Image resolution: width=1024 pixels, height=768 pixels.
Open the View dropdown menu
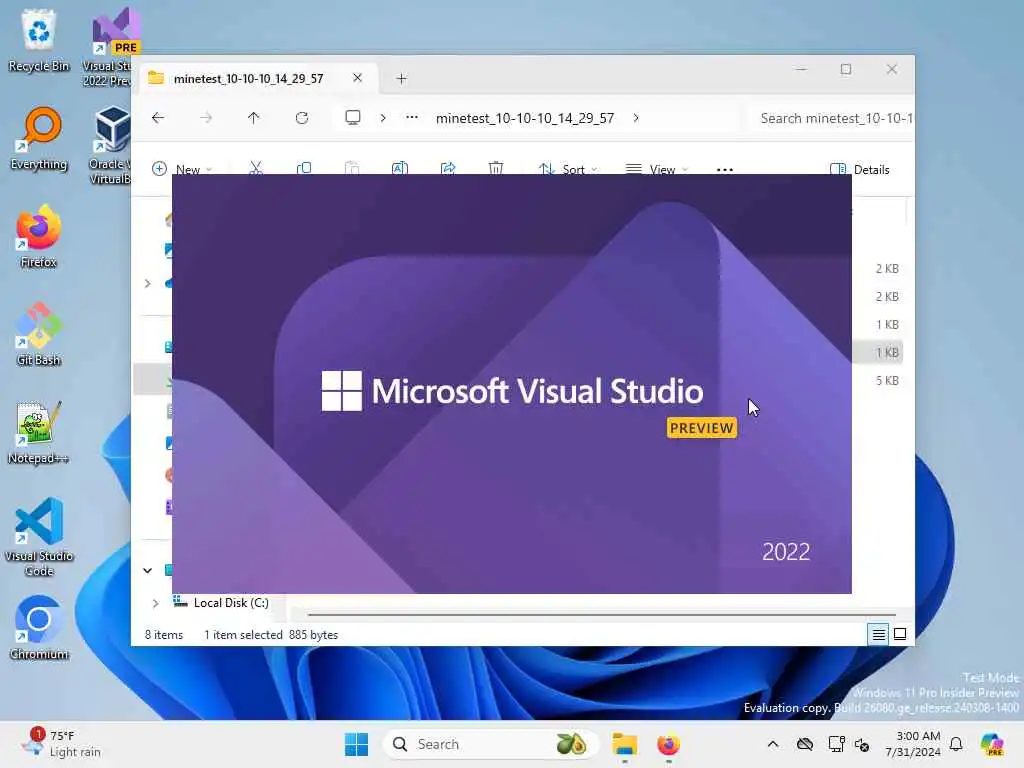[x=656, y=168]
